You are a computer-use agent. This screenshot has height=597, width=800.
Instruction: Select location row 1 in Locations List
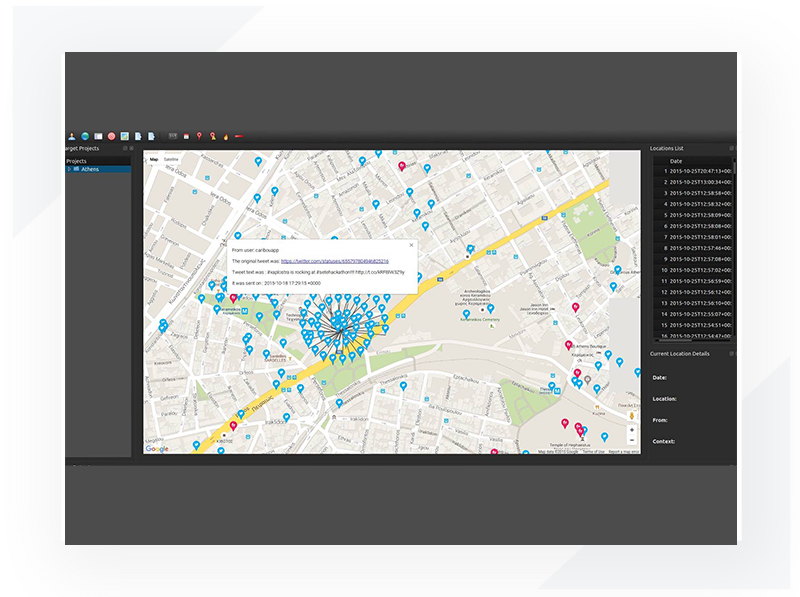698,171
